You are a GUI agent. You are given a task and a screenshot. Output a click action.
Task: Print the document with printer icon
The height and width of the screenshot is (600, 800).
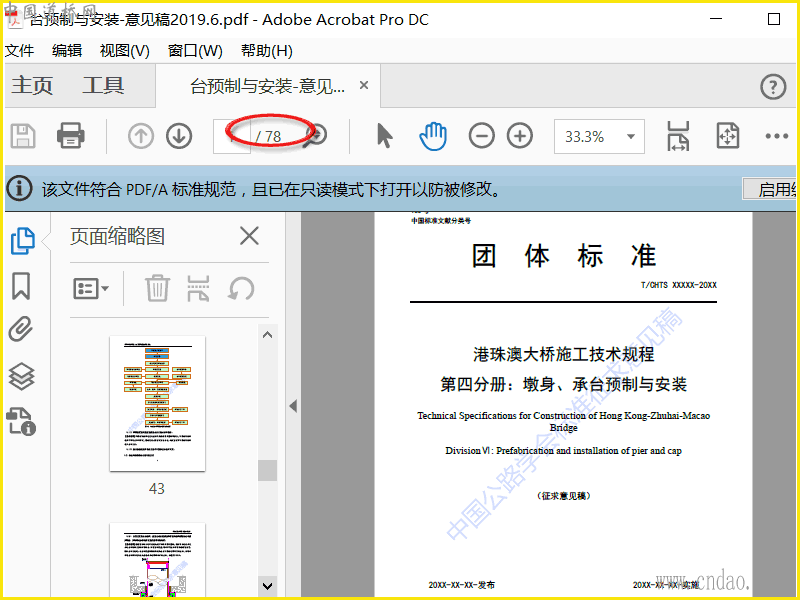pyautogui.click(x=70, y=136)
